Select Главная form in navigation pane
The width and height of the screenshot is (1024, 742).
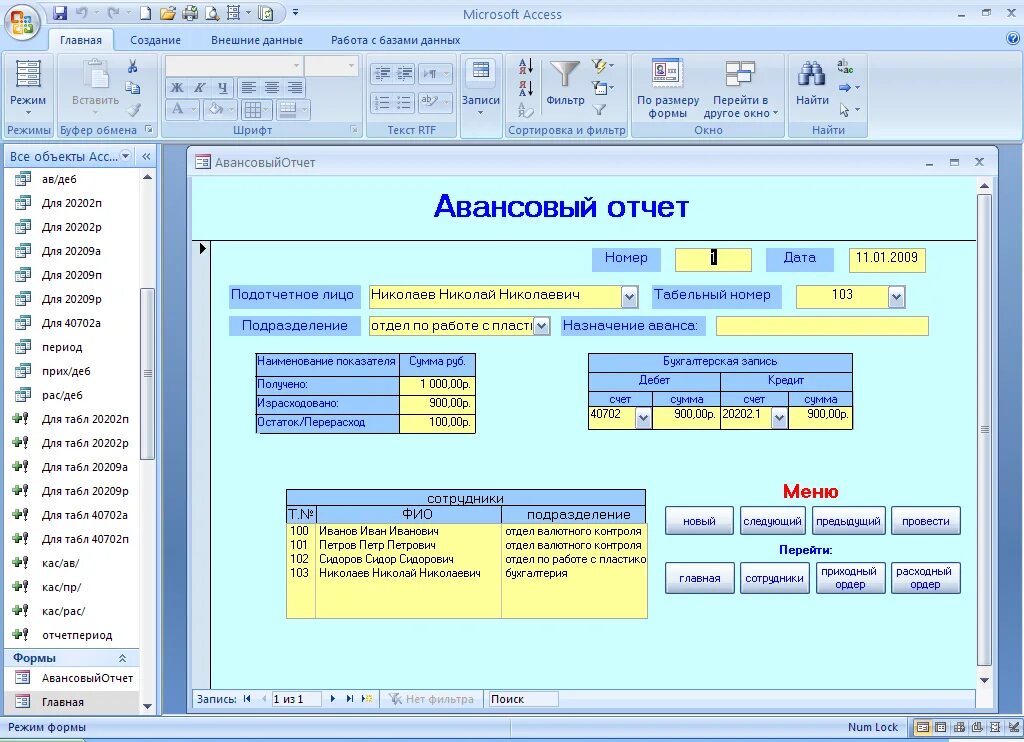(63, 702)
